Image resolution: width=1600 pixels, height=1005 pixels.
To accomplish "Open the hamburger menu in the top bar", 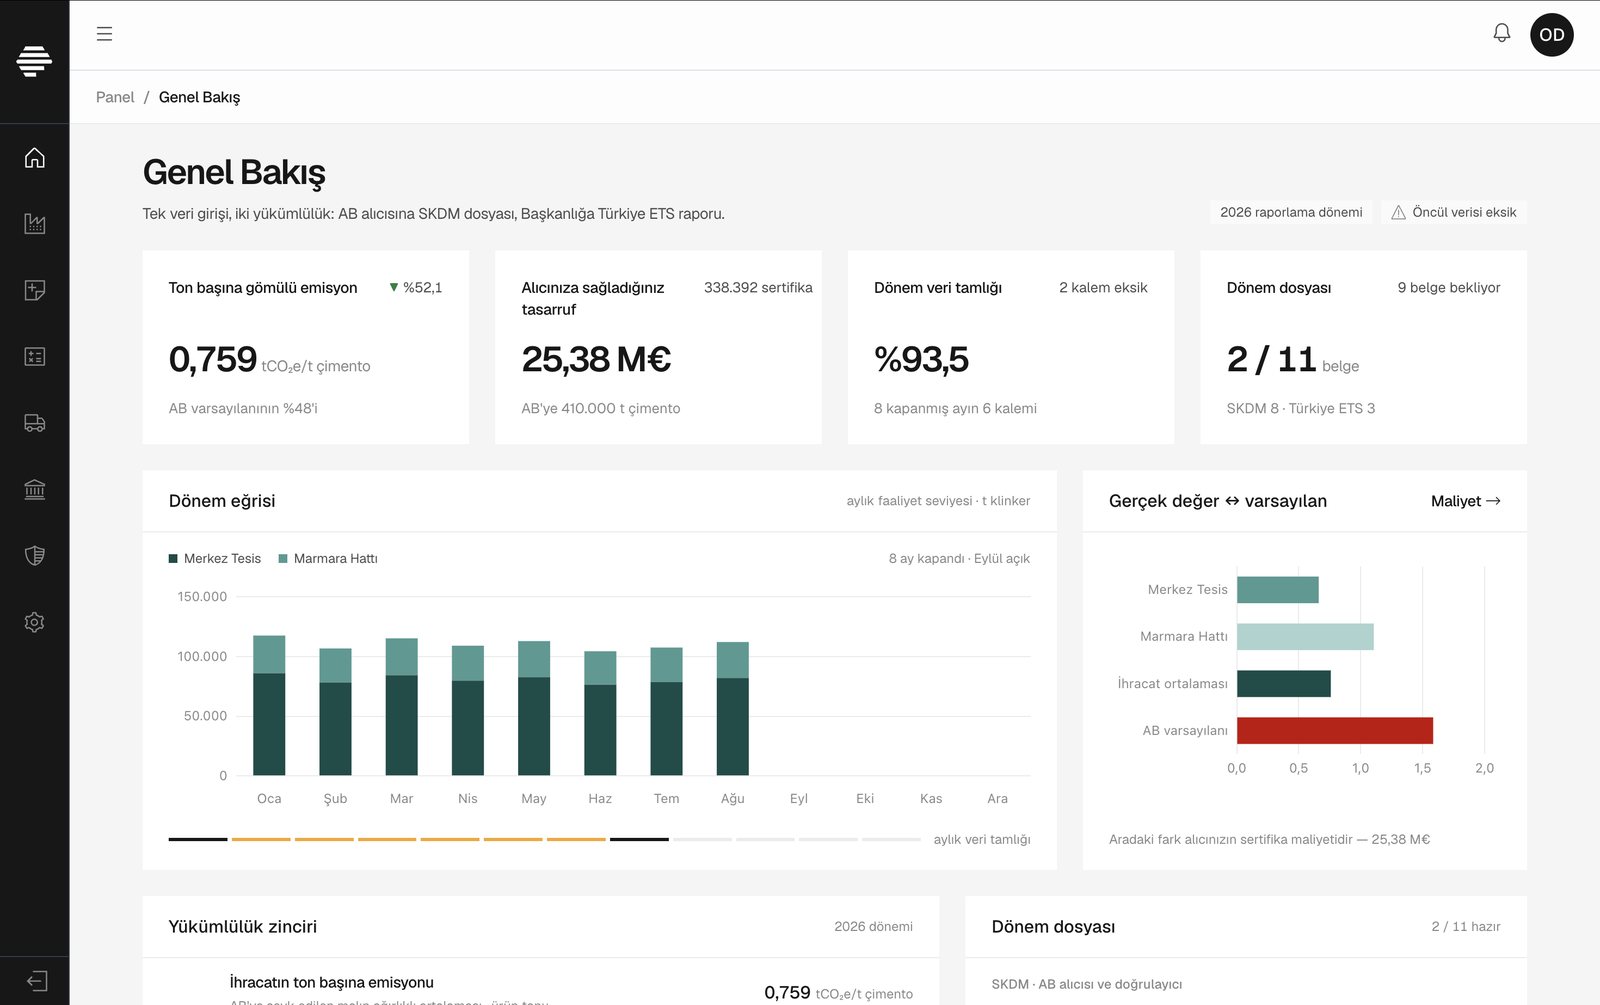I will tap(104, 34).
